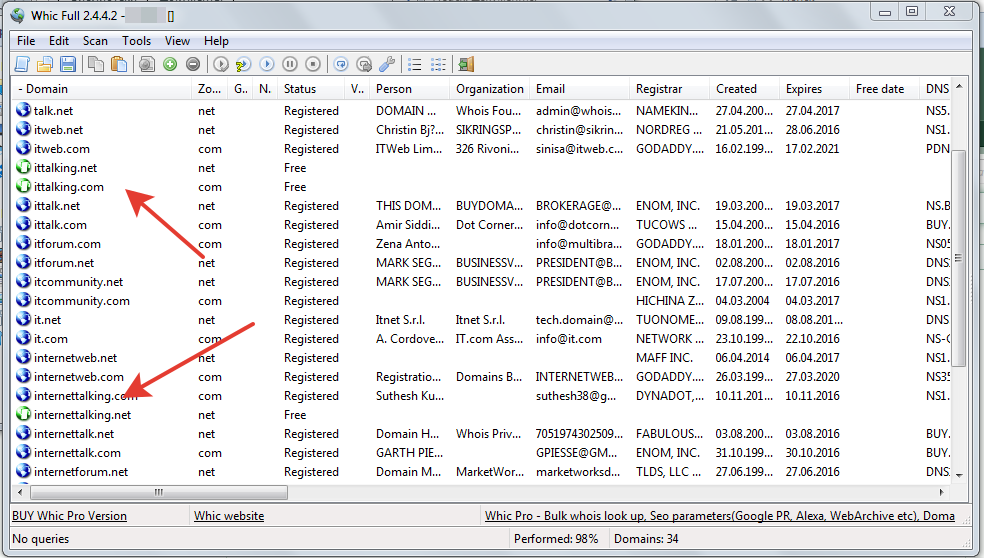Select the ittalking.com domain row

pyautogui.click(x=69, y=187)
